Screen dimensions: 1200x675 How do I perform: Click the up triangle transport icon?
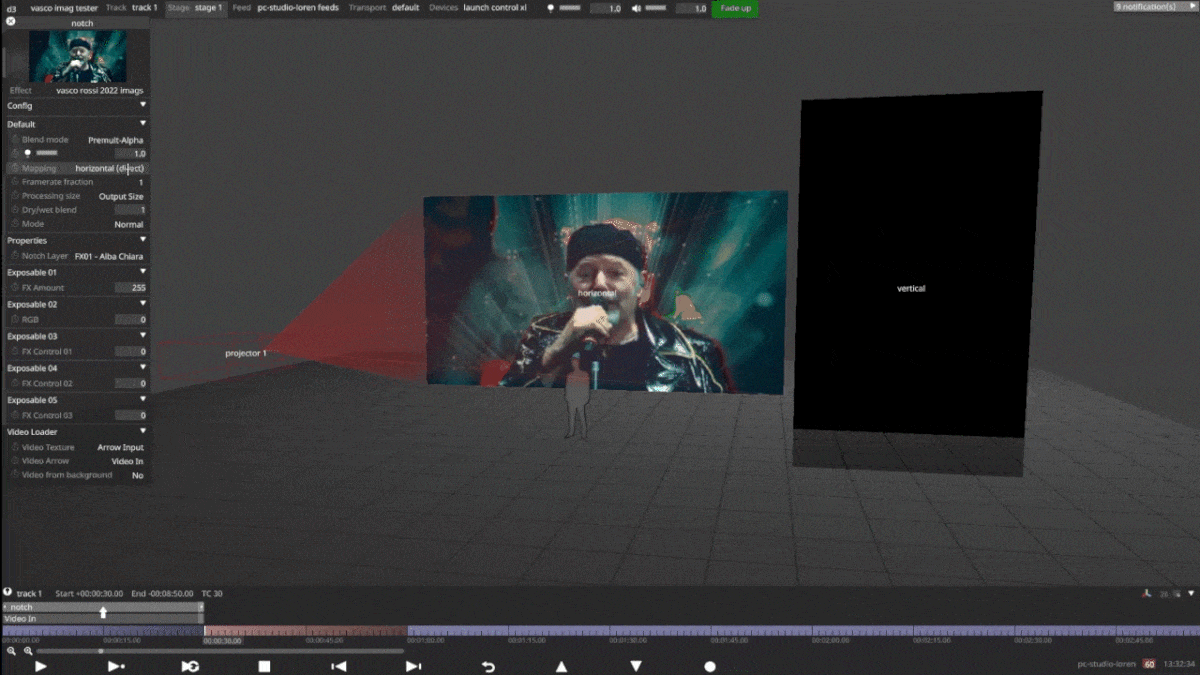[561, 666]
